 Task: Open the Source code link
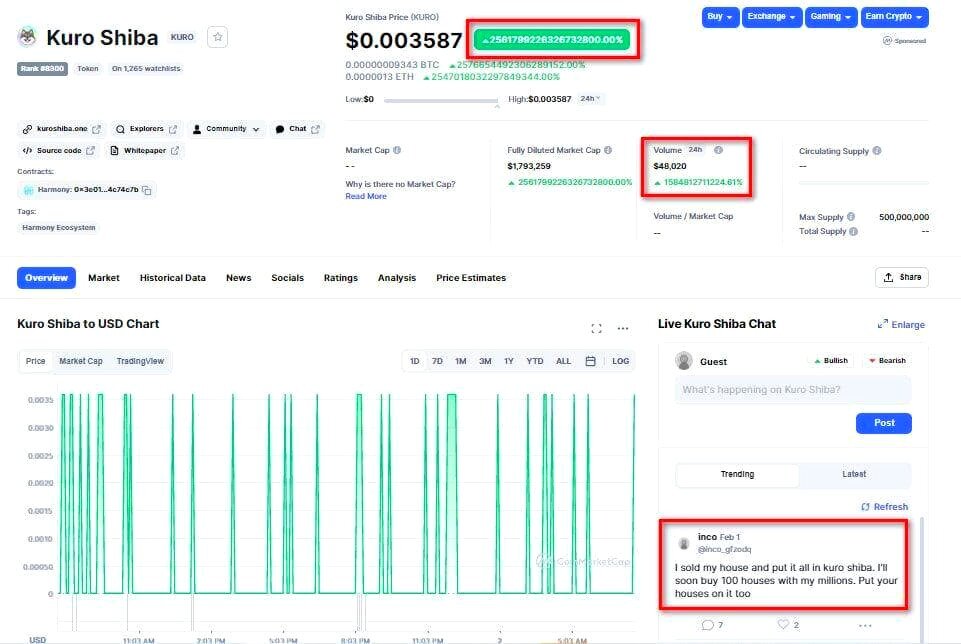coord(59,151)
